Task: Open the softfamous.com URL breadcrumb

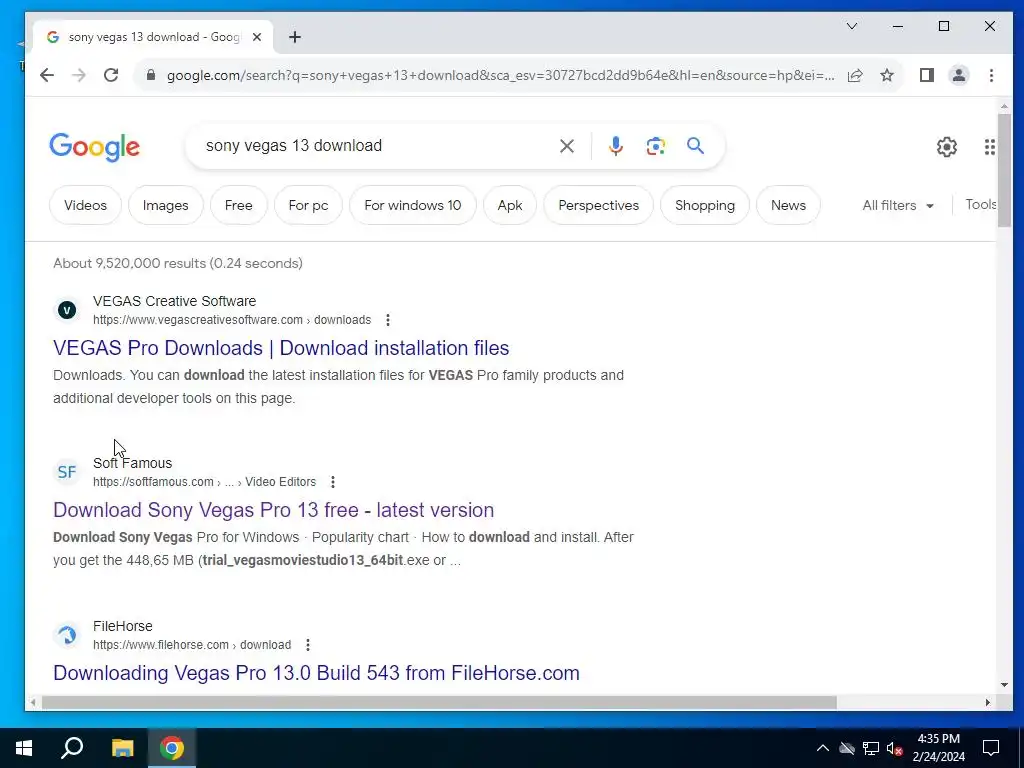Action: click(204, 482)
